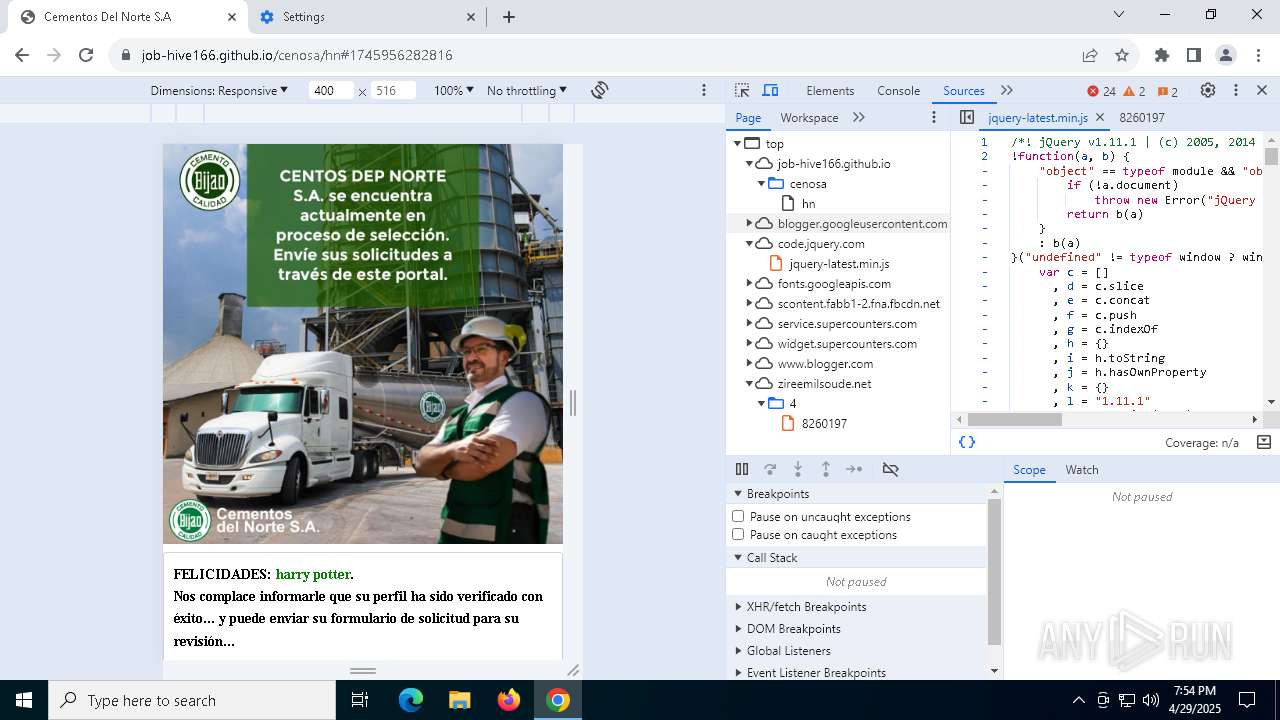Bookmark this page star icon
The width and height of the screenshot is (1280, 720).
pyautogui.click(x=1122, y=55)
